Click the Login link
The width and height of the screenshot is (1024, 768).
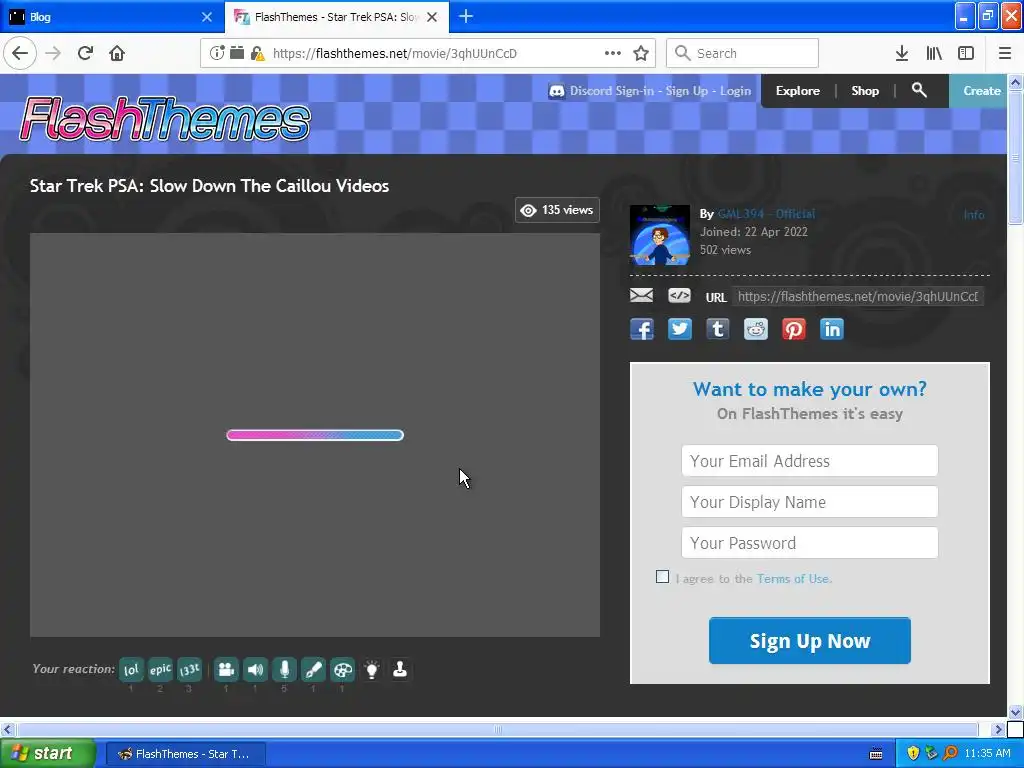[x=735, y=91]
